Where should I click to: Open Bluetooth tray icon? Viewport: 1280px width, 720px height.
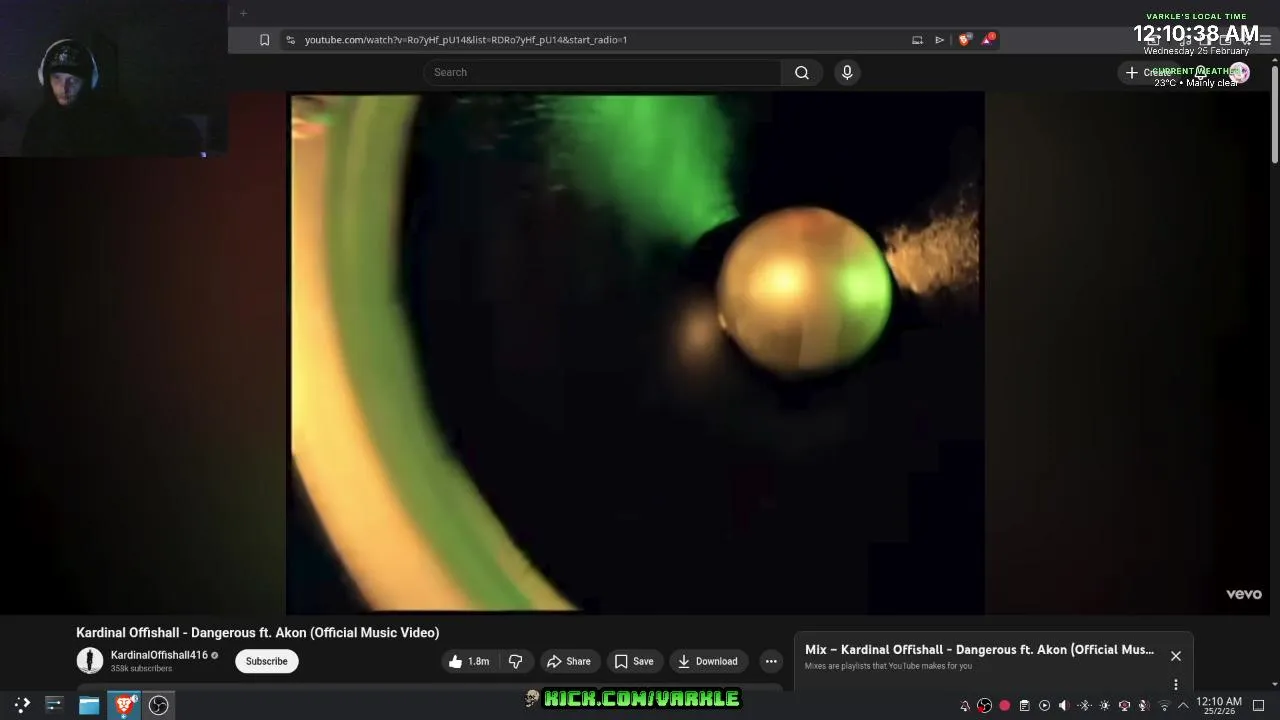[x=1084, y=706]
